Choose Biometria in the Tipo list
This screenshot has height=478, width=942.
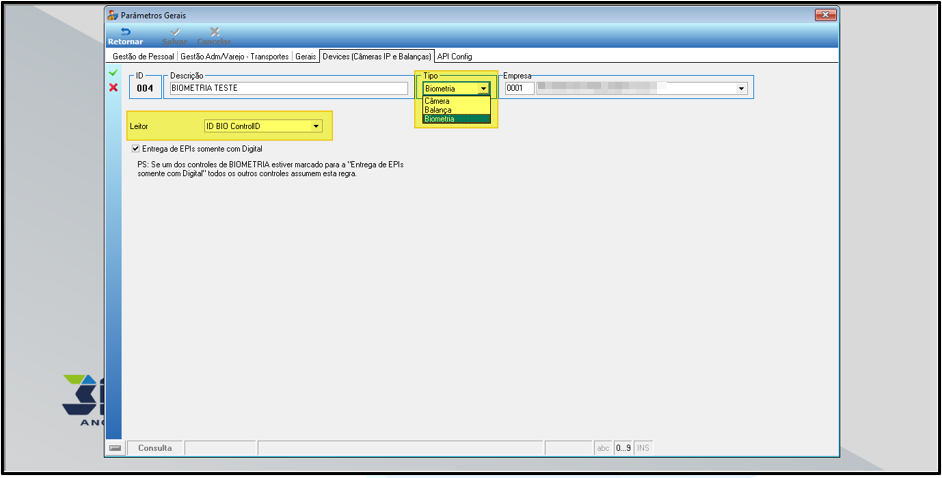pyautogui.click(x=456, y=119)
